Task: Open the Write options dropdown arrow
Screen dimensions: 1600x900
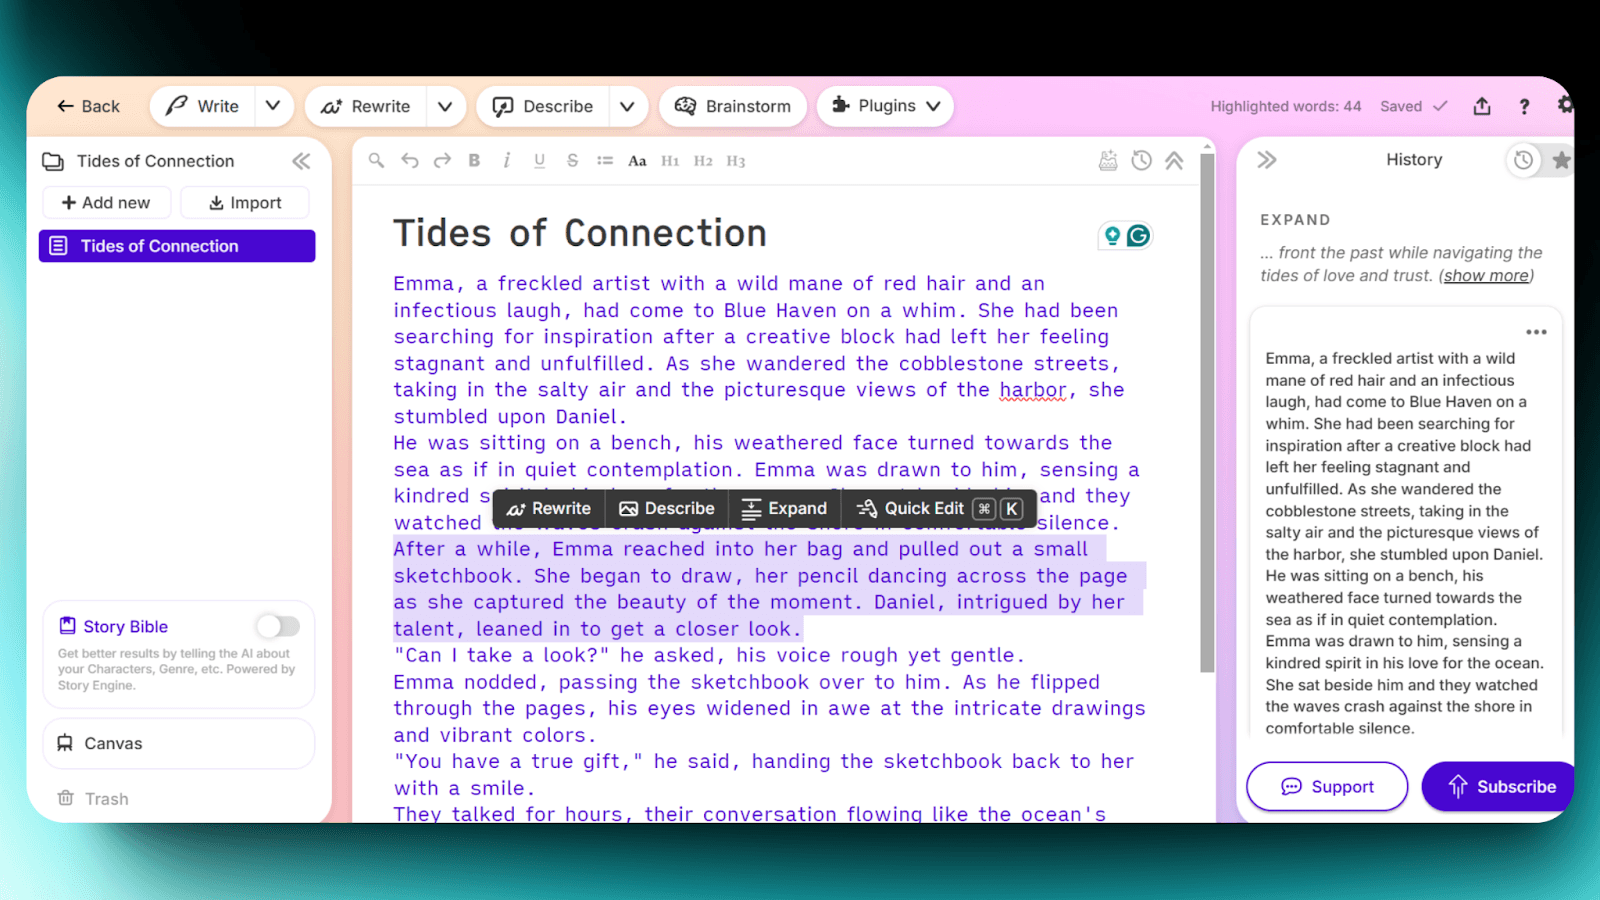Action: pos(273,106)
